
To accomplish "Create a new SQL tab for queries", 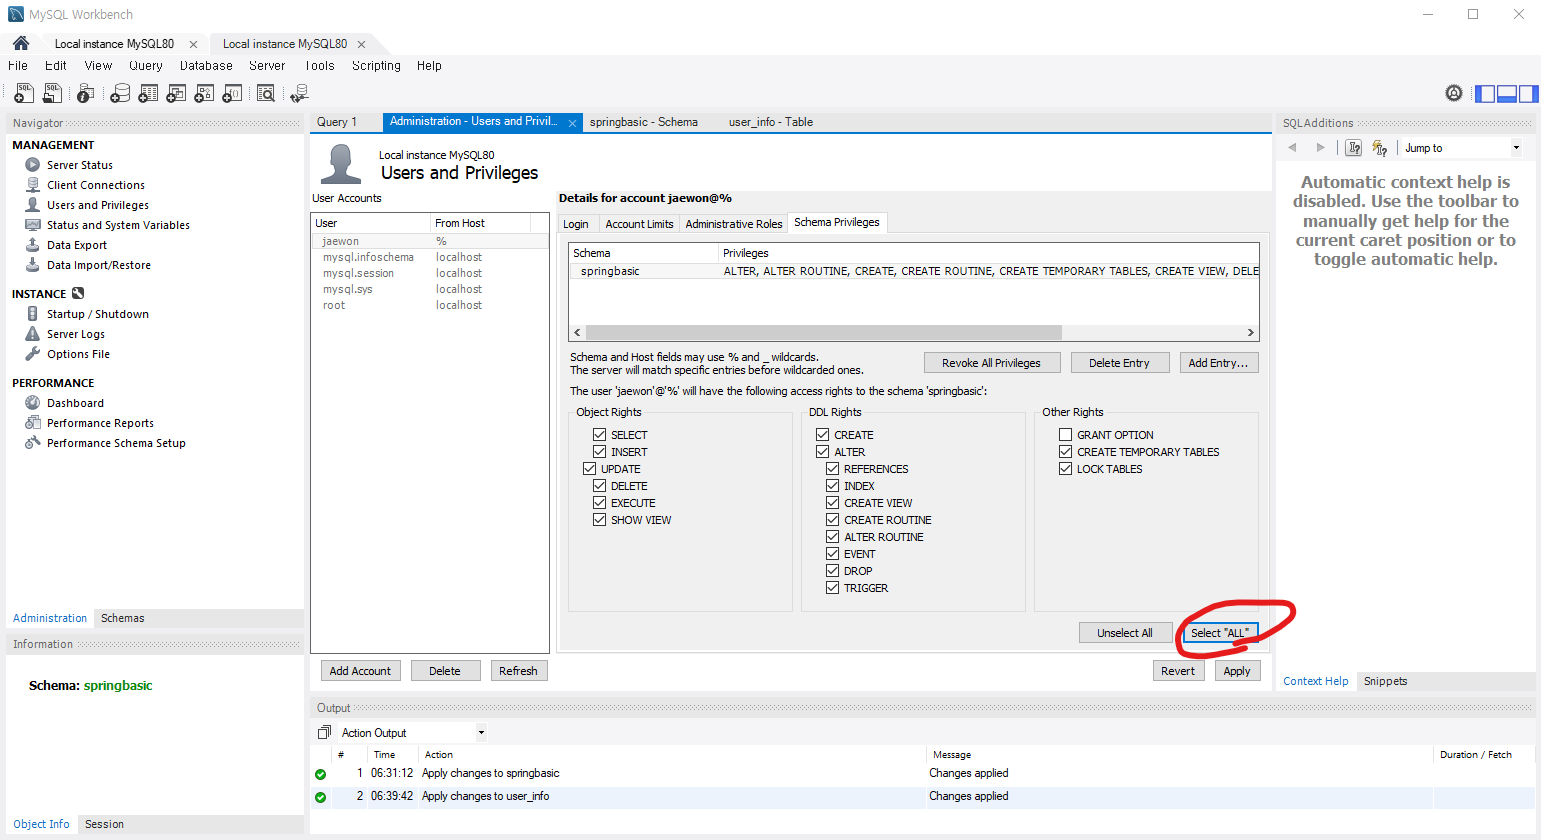I will click(x=24, y=93).
